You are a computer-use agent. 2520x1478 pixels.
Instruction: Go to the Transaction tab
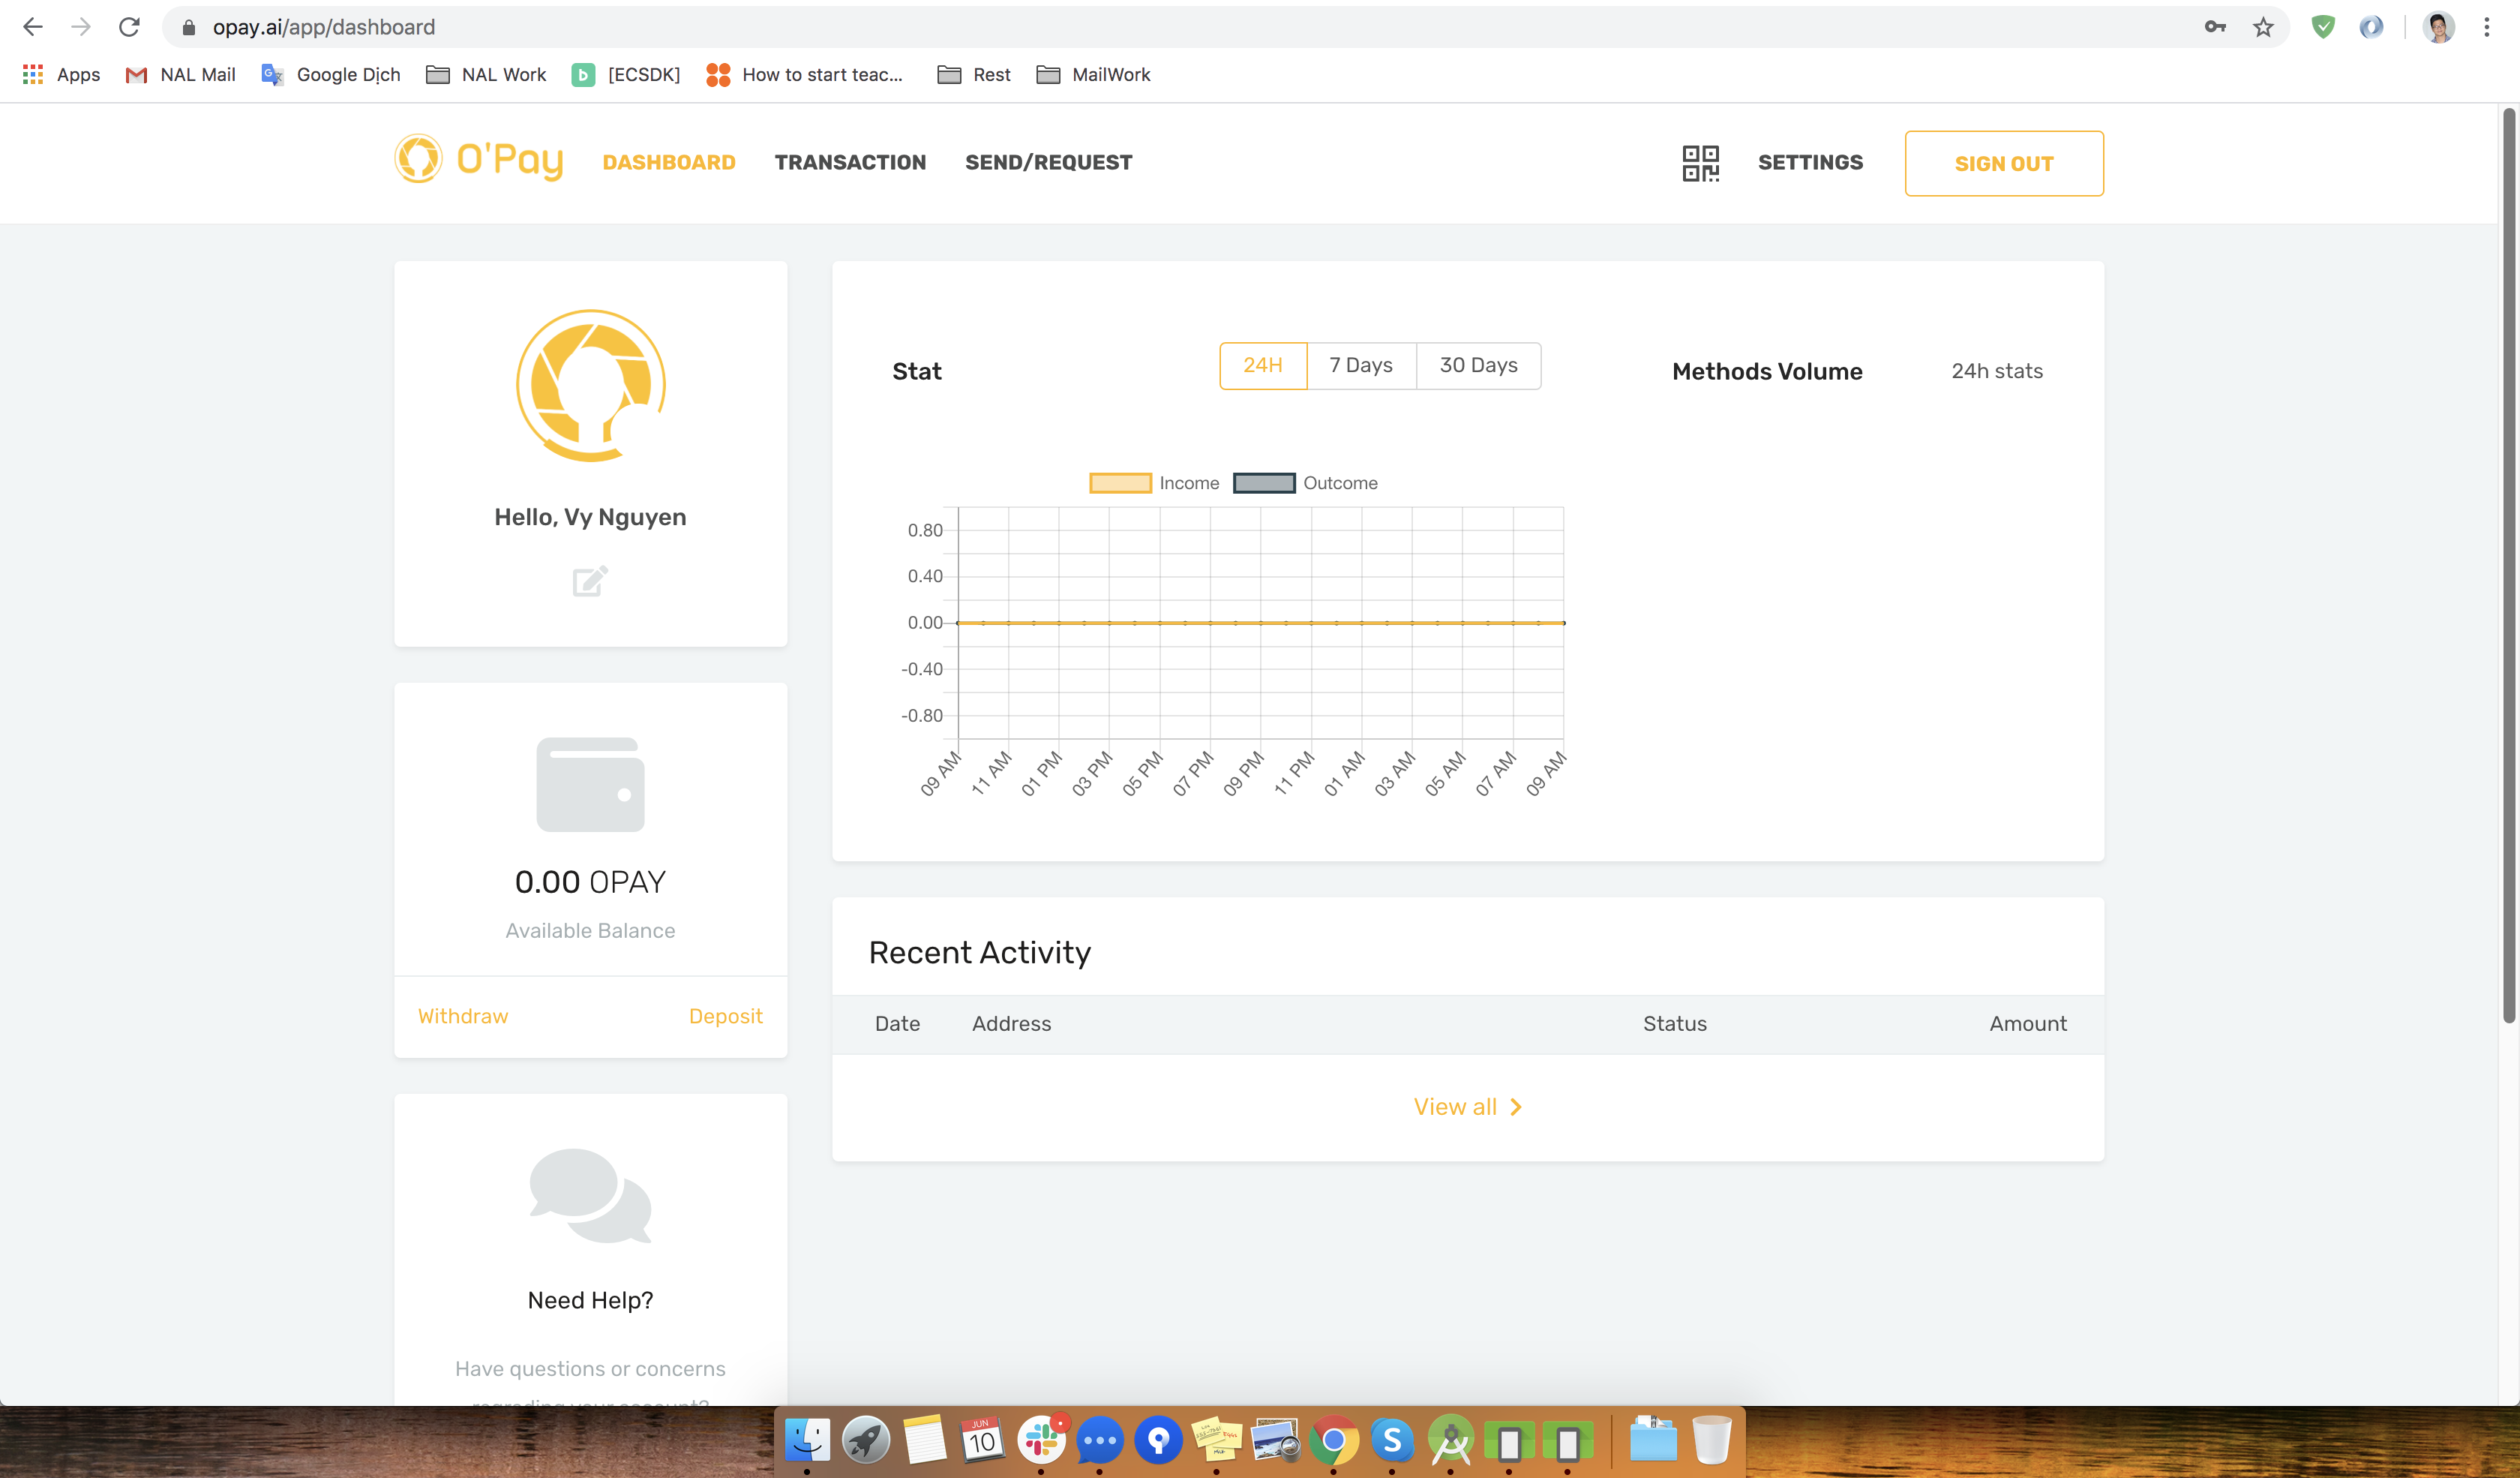850,163
